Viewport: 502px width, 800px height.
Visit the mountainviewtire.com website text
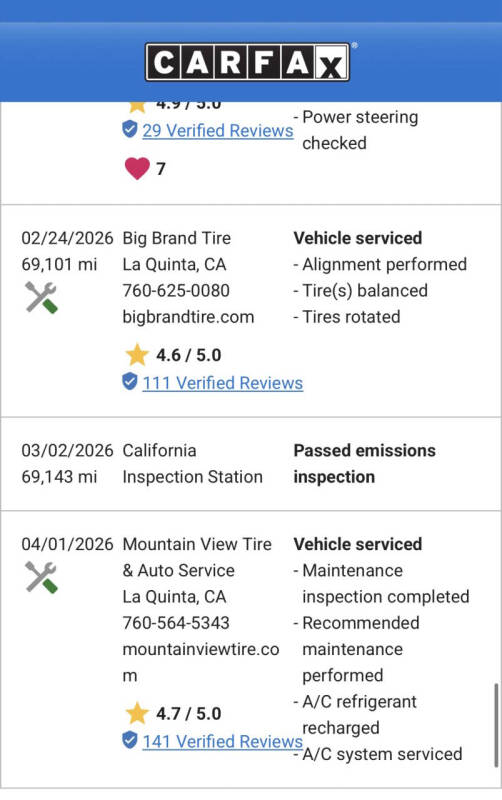coord(201,662)
